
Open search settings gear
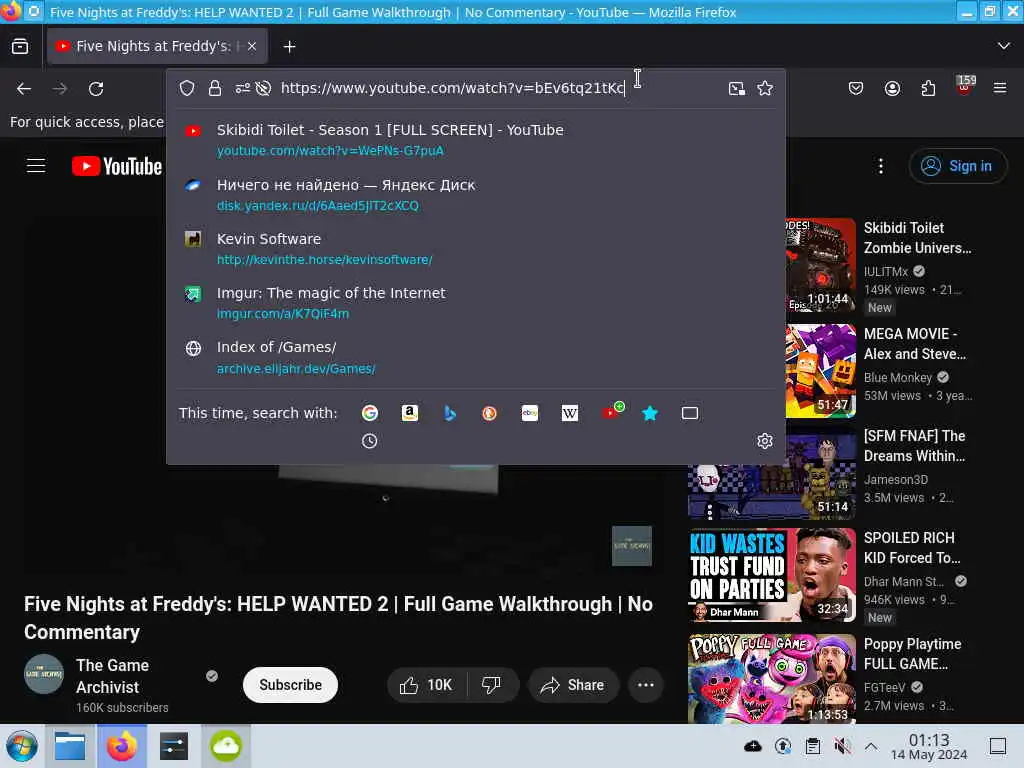coord(765,441)
